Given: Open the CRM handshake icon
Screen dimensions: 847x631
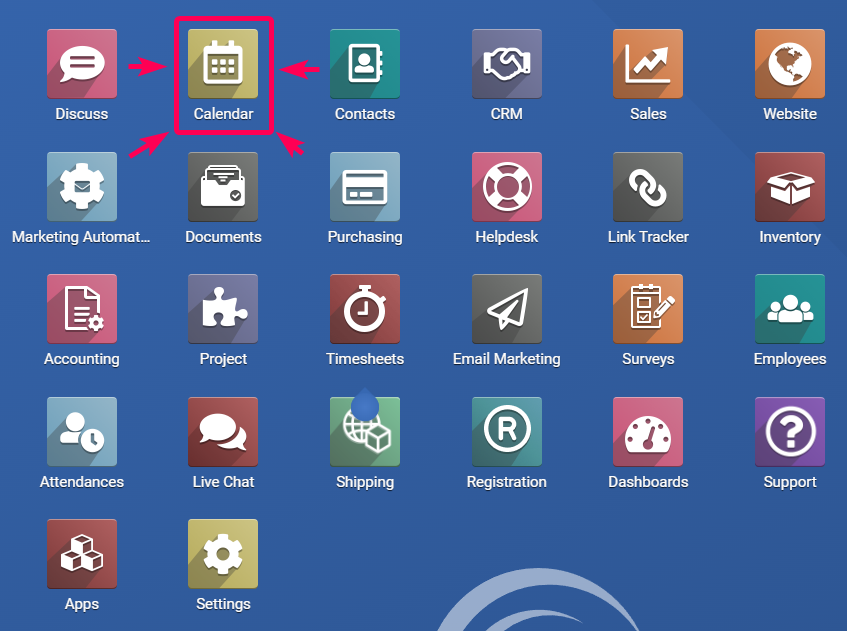Looking at the screenshot, I should point(507,64).
